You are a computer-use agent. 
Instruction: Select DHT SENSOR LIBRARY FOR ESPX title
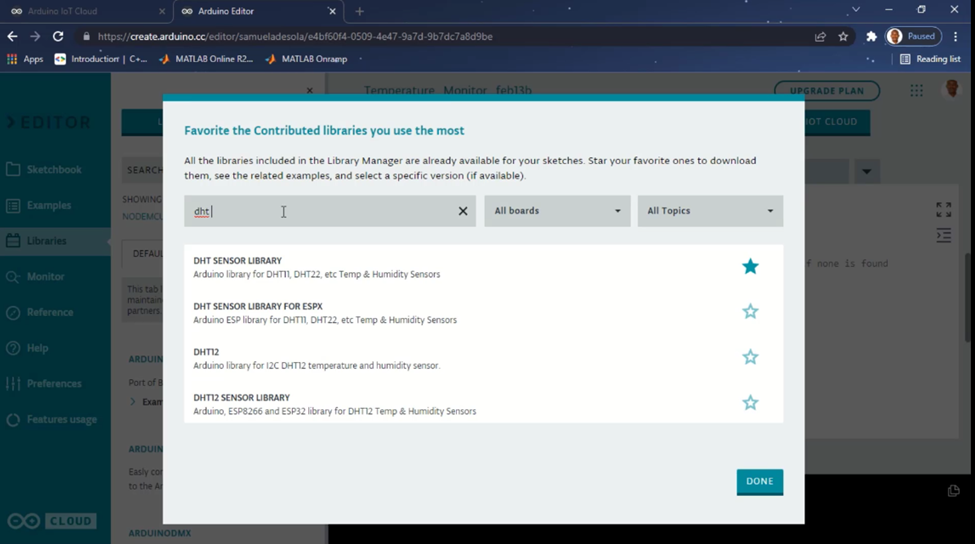258,307
